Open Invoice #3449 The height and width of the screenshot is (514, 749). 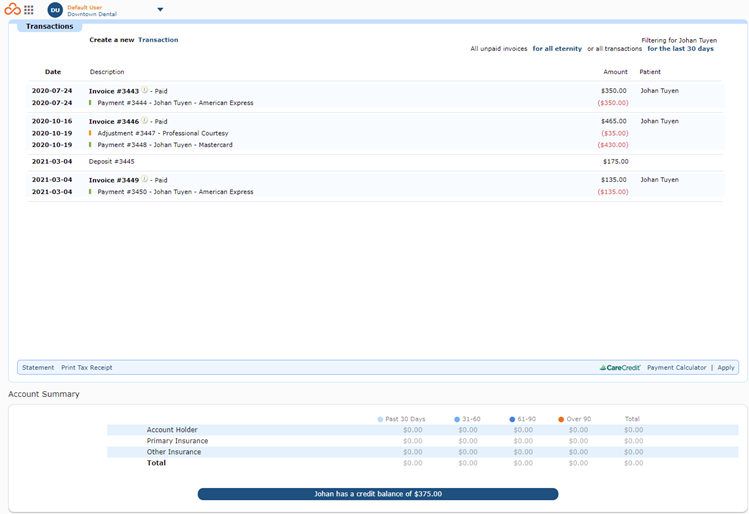pos(114,180)
